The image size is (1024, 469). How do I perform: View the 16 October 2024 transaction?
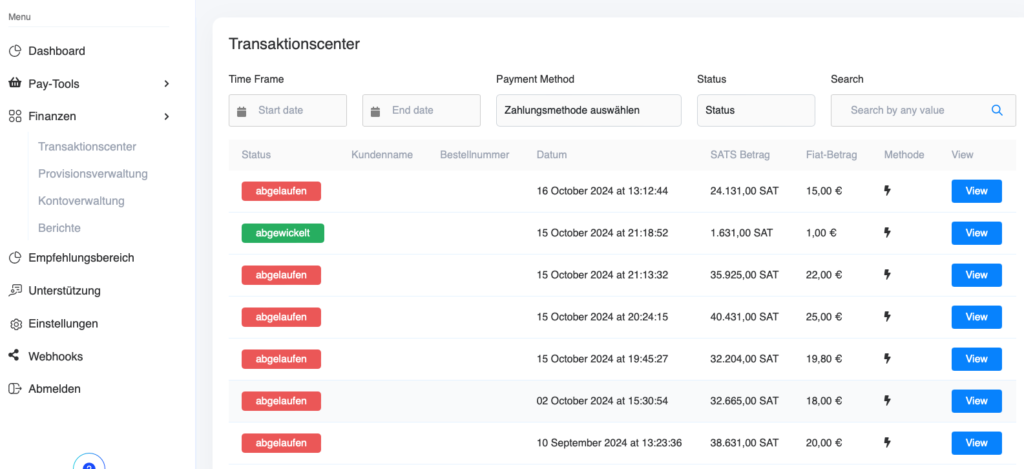975,191
